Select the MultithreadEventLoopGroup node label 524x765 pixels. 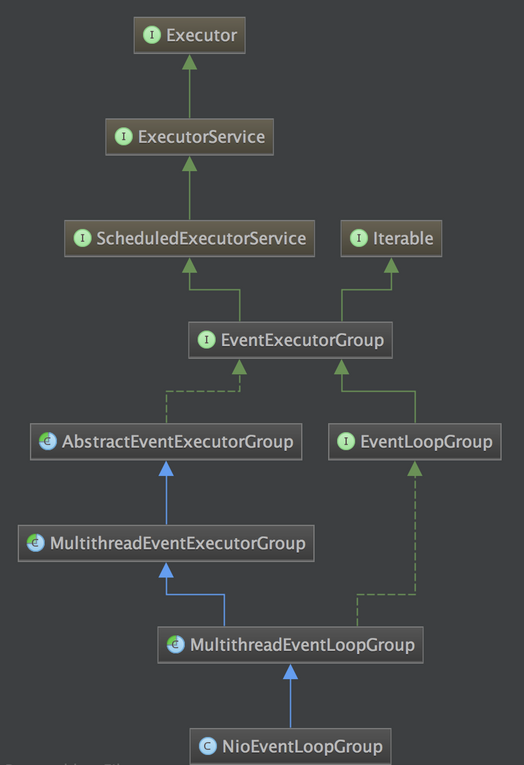coord(302,644)
